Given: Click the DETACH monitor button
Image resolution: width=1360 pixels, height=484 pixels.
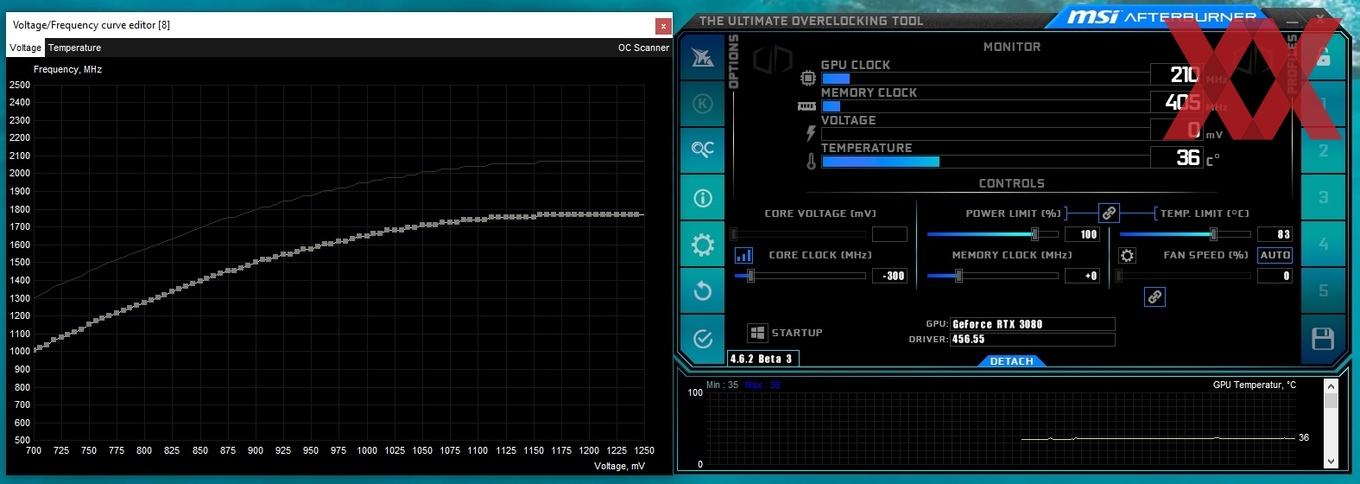Looking at the screenshot, I should pos(1011,361).
